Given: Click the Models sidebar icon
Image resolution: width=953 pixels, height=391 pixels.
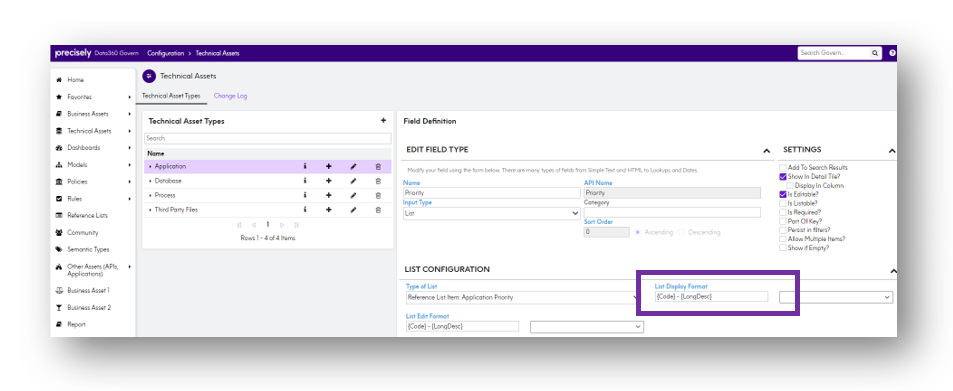Looking at the screenshot, I should point(59,165).
